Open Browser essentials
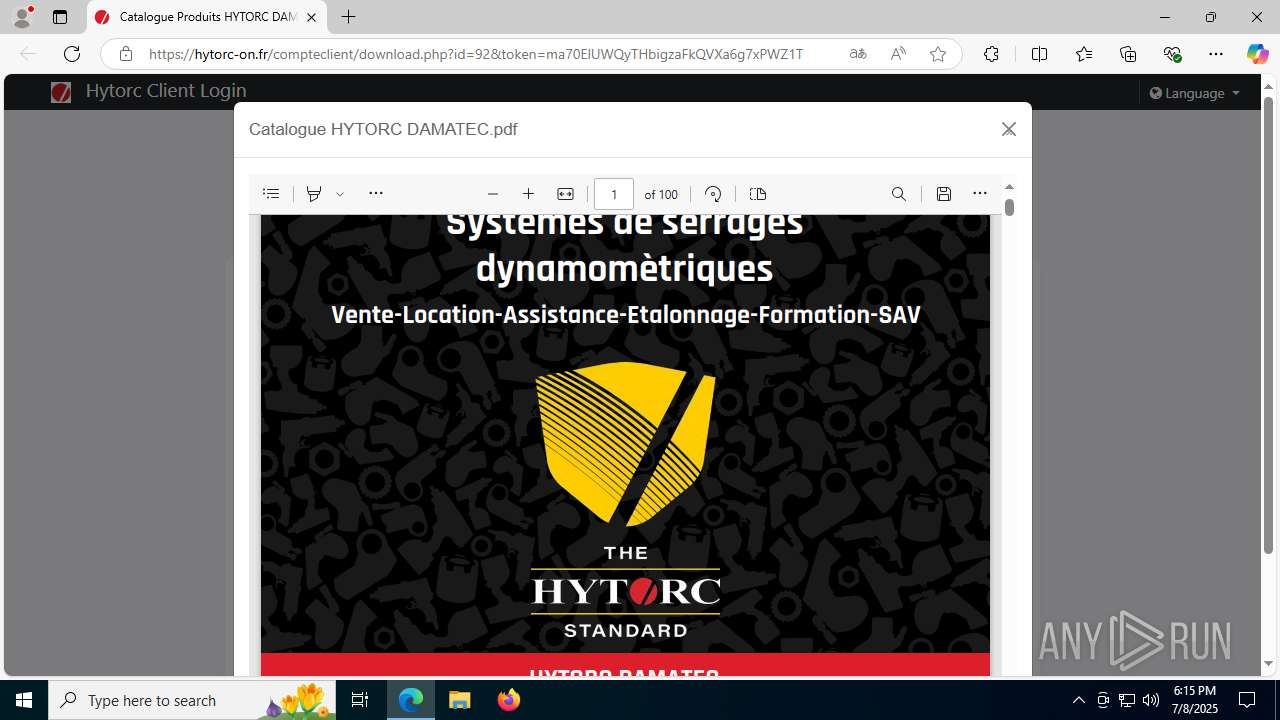Viewport: 1280px width, 720px height. tap(1172, 54)
